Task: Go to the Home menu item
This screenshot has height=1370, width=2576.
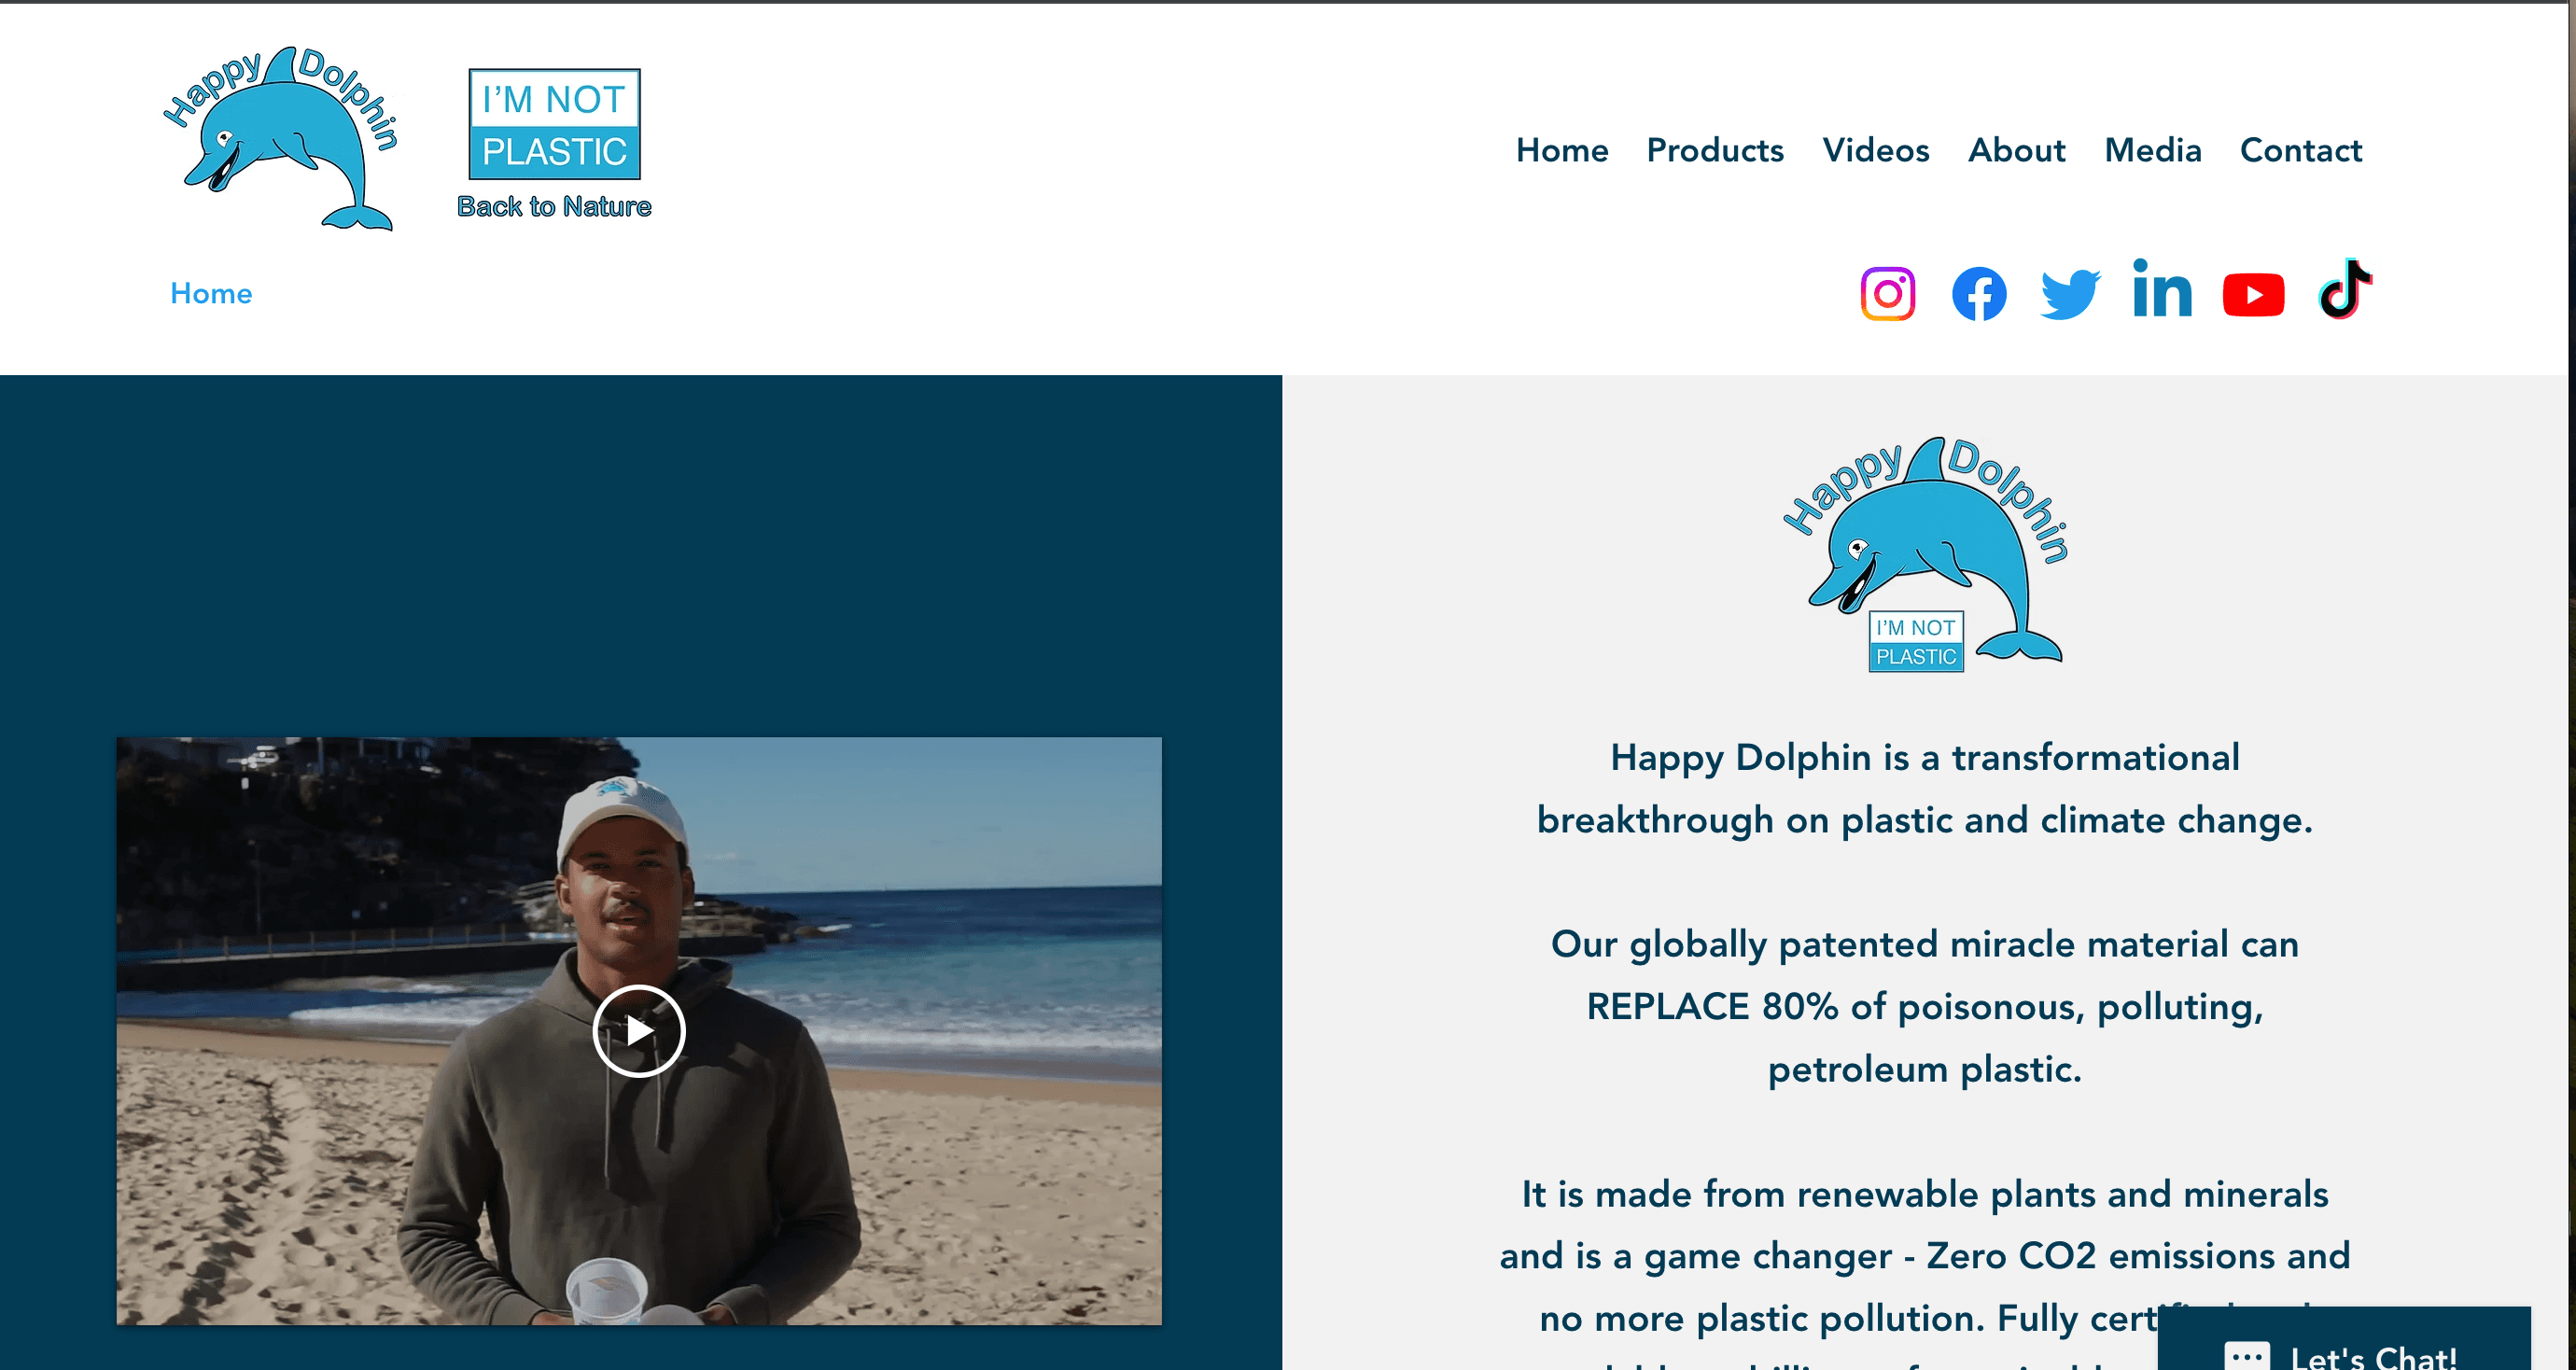Action: click(1561, 150)
